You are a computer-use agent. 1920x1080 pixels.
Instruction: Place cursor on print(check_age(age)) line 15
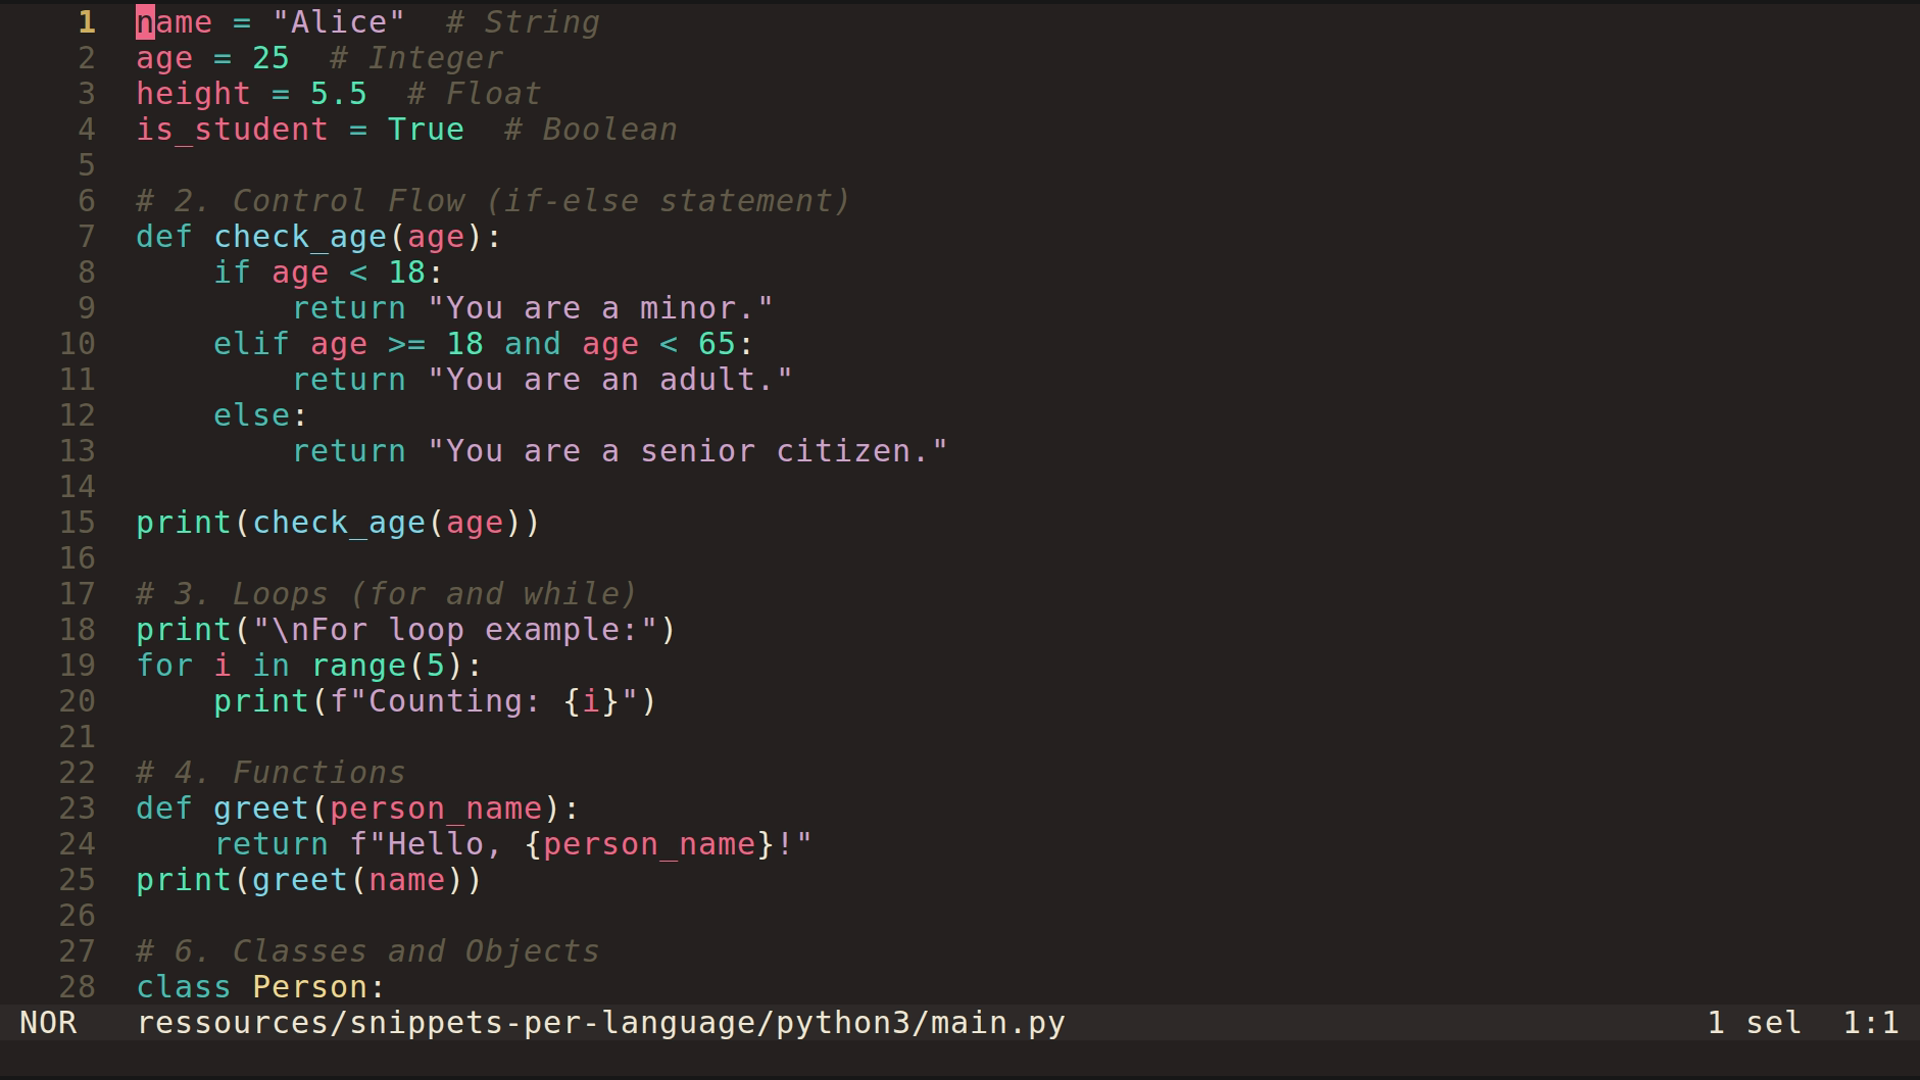pos(337,521)
